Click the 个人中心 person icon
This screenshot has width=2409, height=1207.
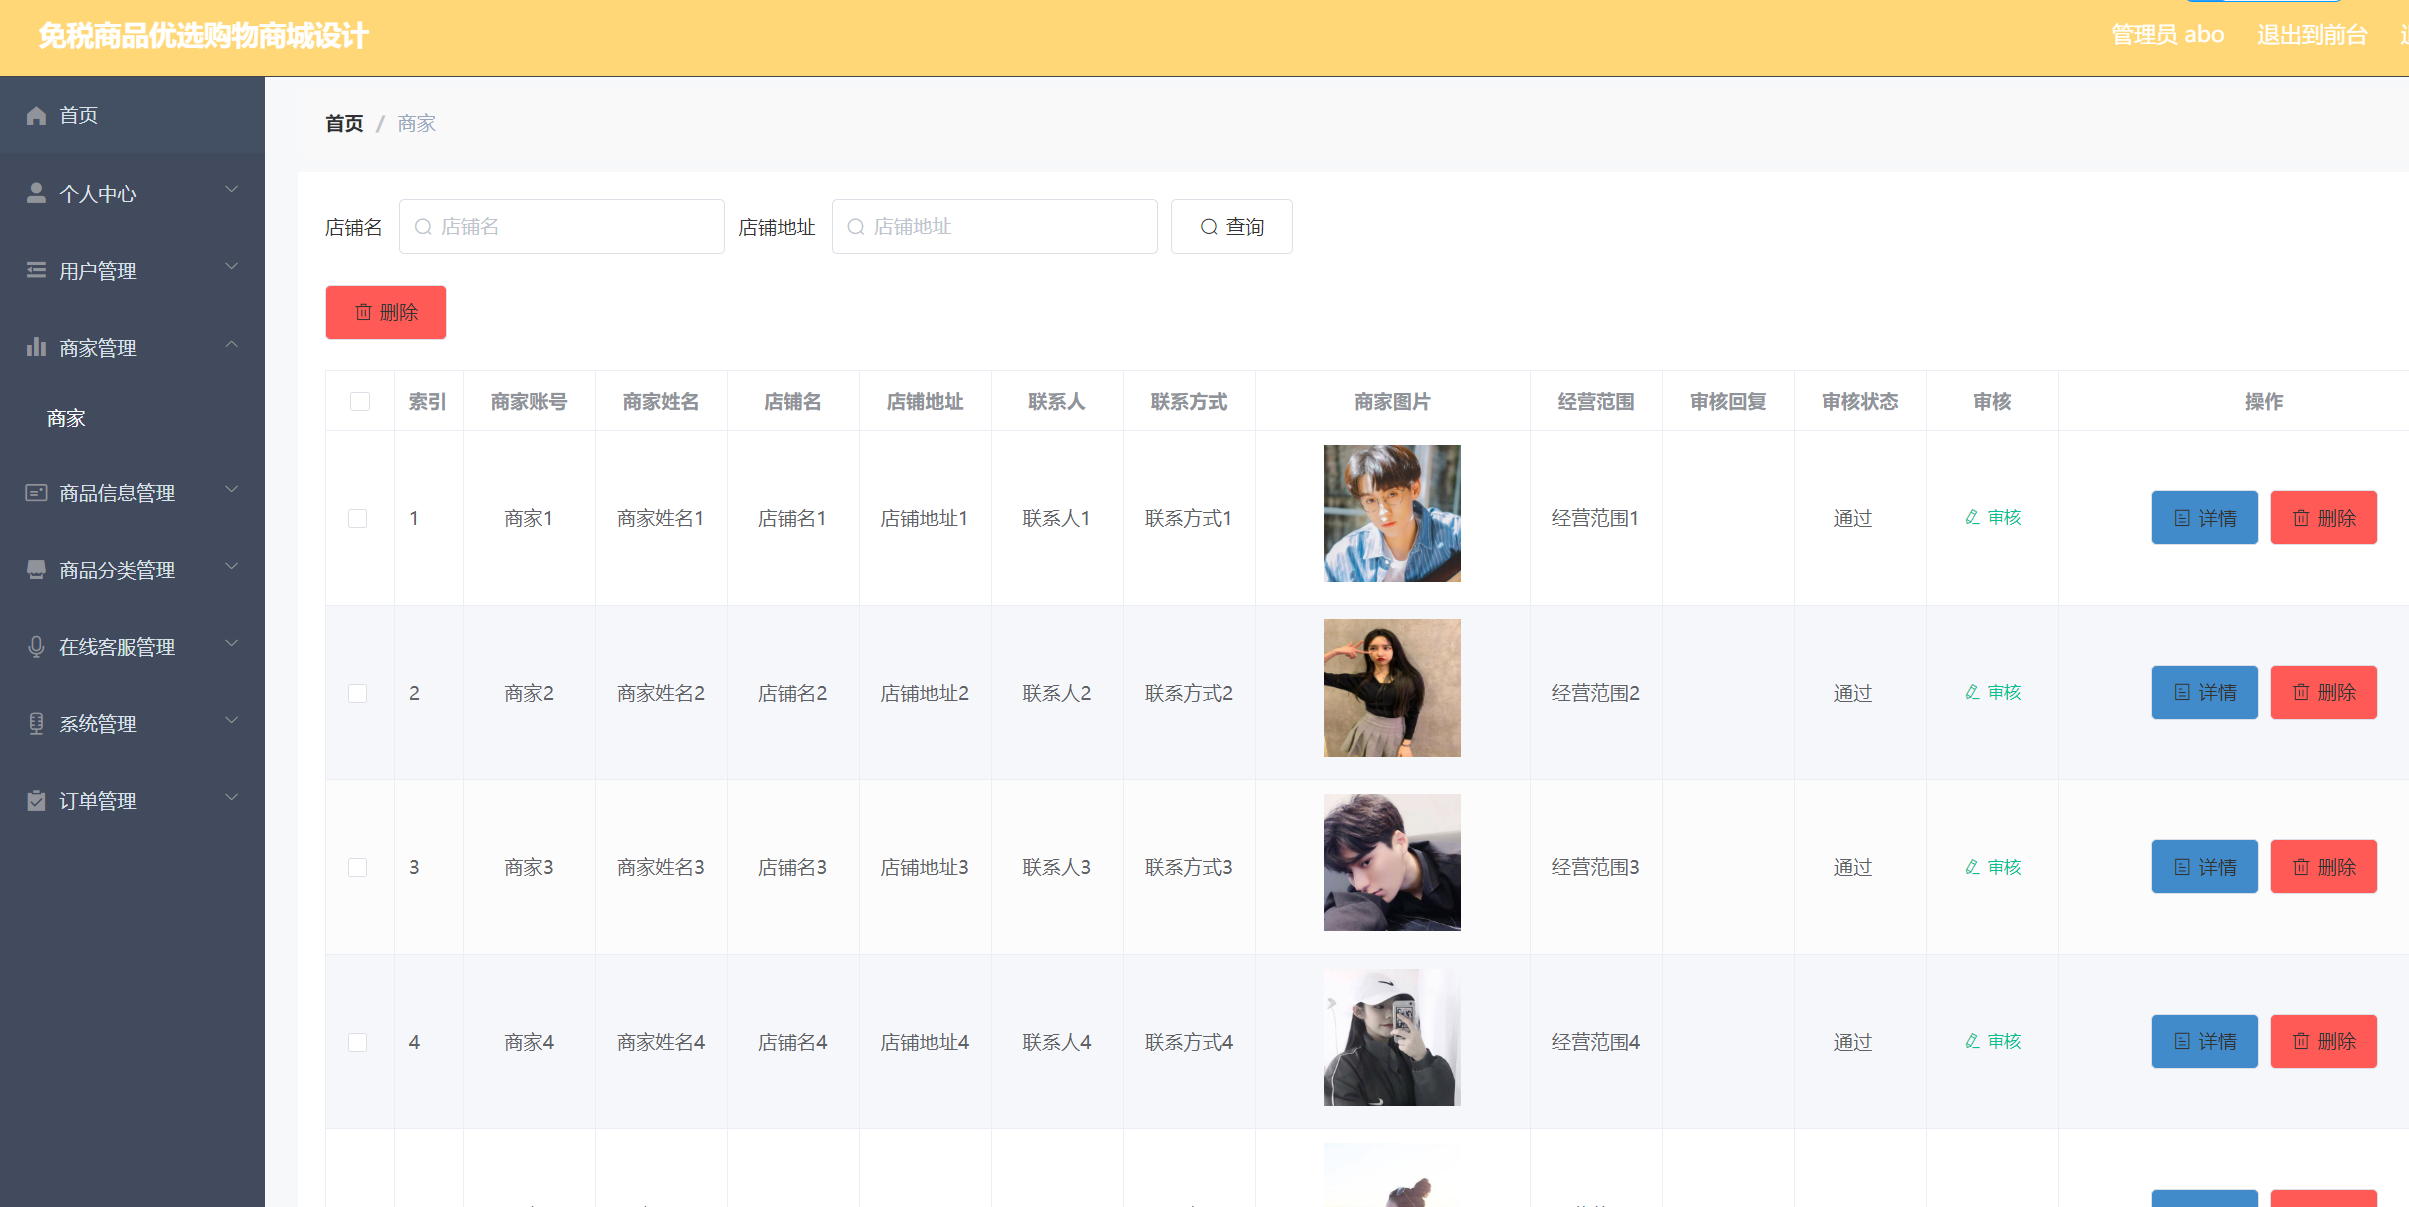(36, 193)
